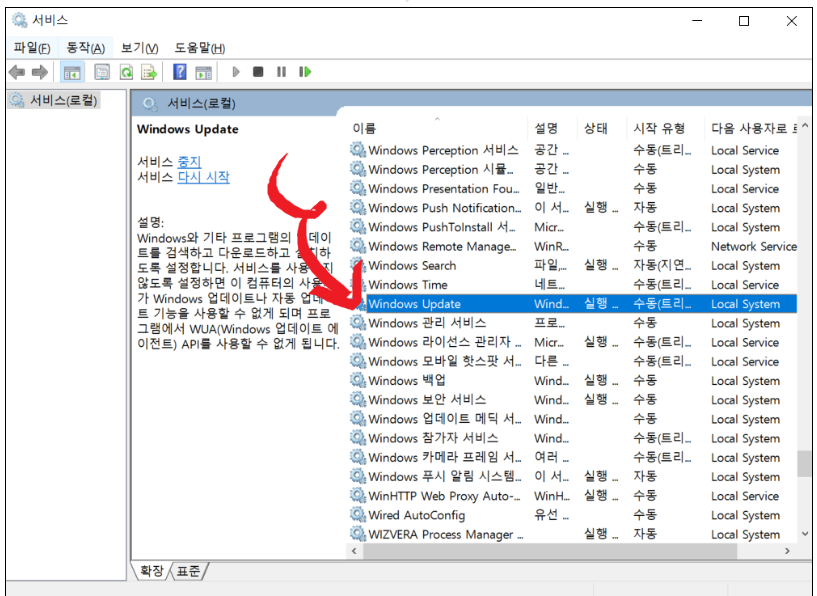Click the Refresh toolbar icon
The image size is (817, 596).
pyautogui.click(x=127, y=72)
